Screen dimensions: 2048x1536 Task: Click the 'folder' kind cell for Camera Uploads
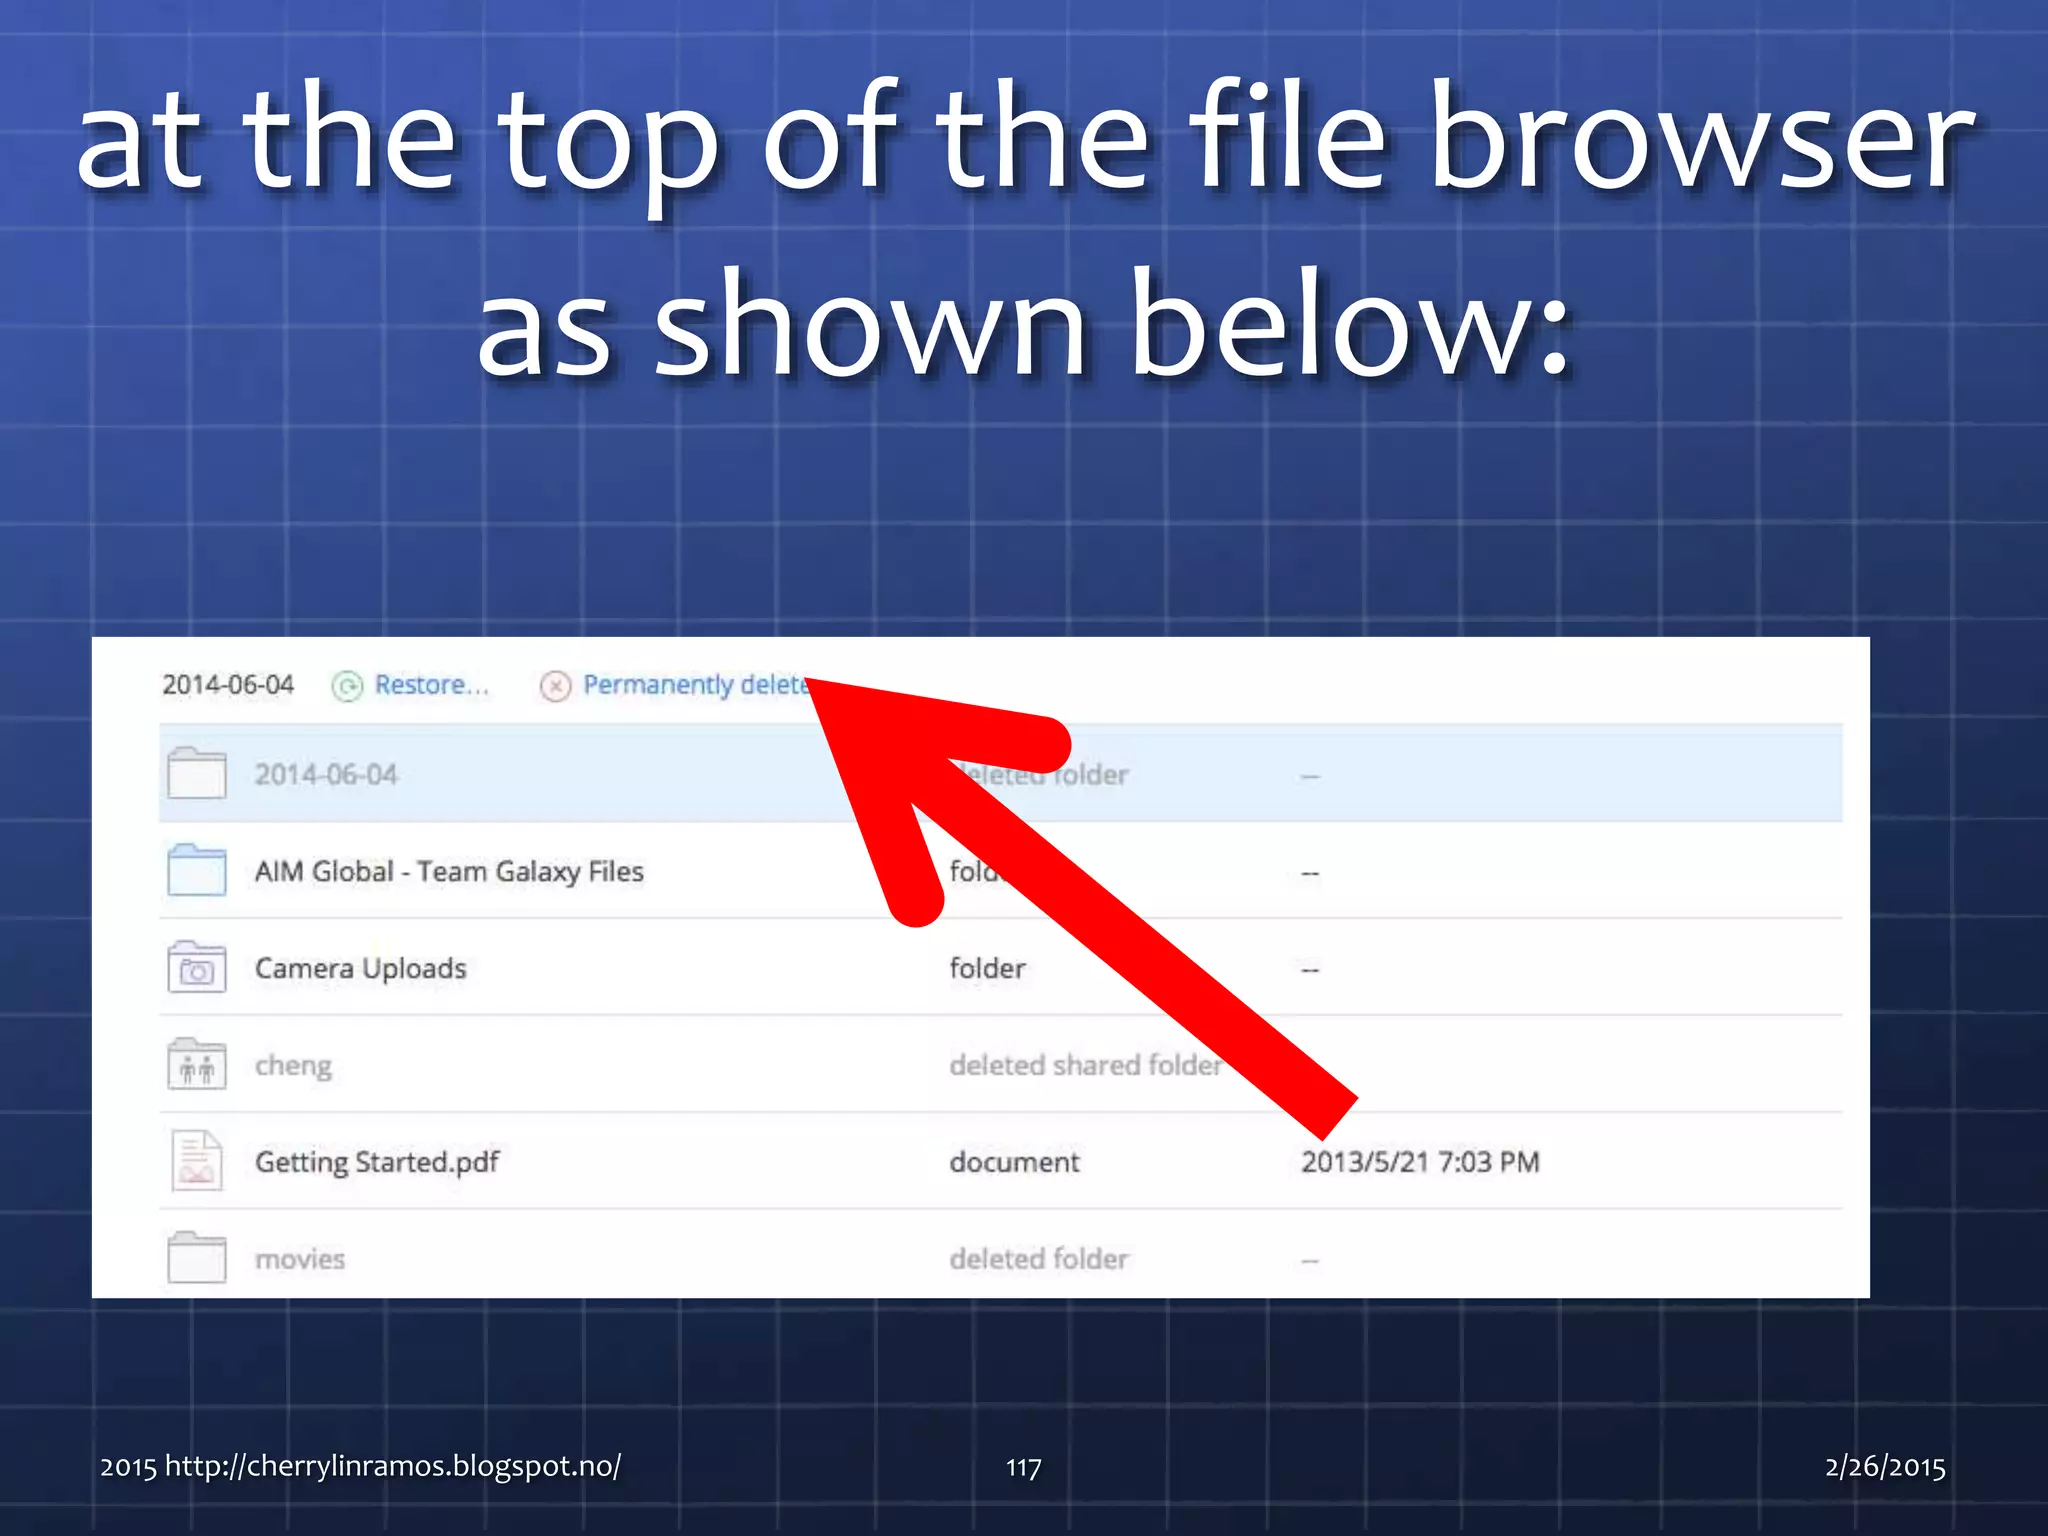(x=987, y=968)
